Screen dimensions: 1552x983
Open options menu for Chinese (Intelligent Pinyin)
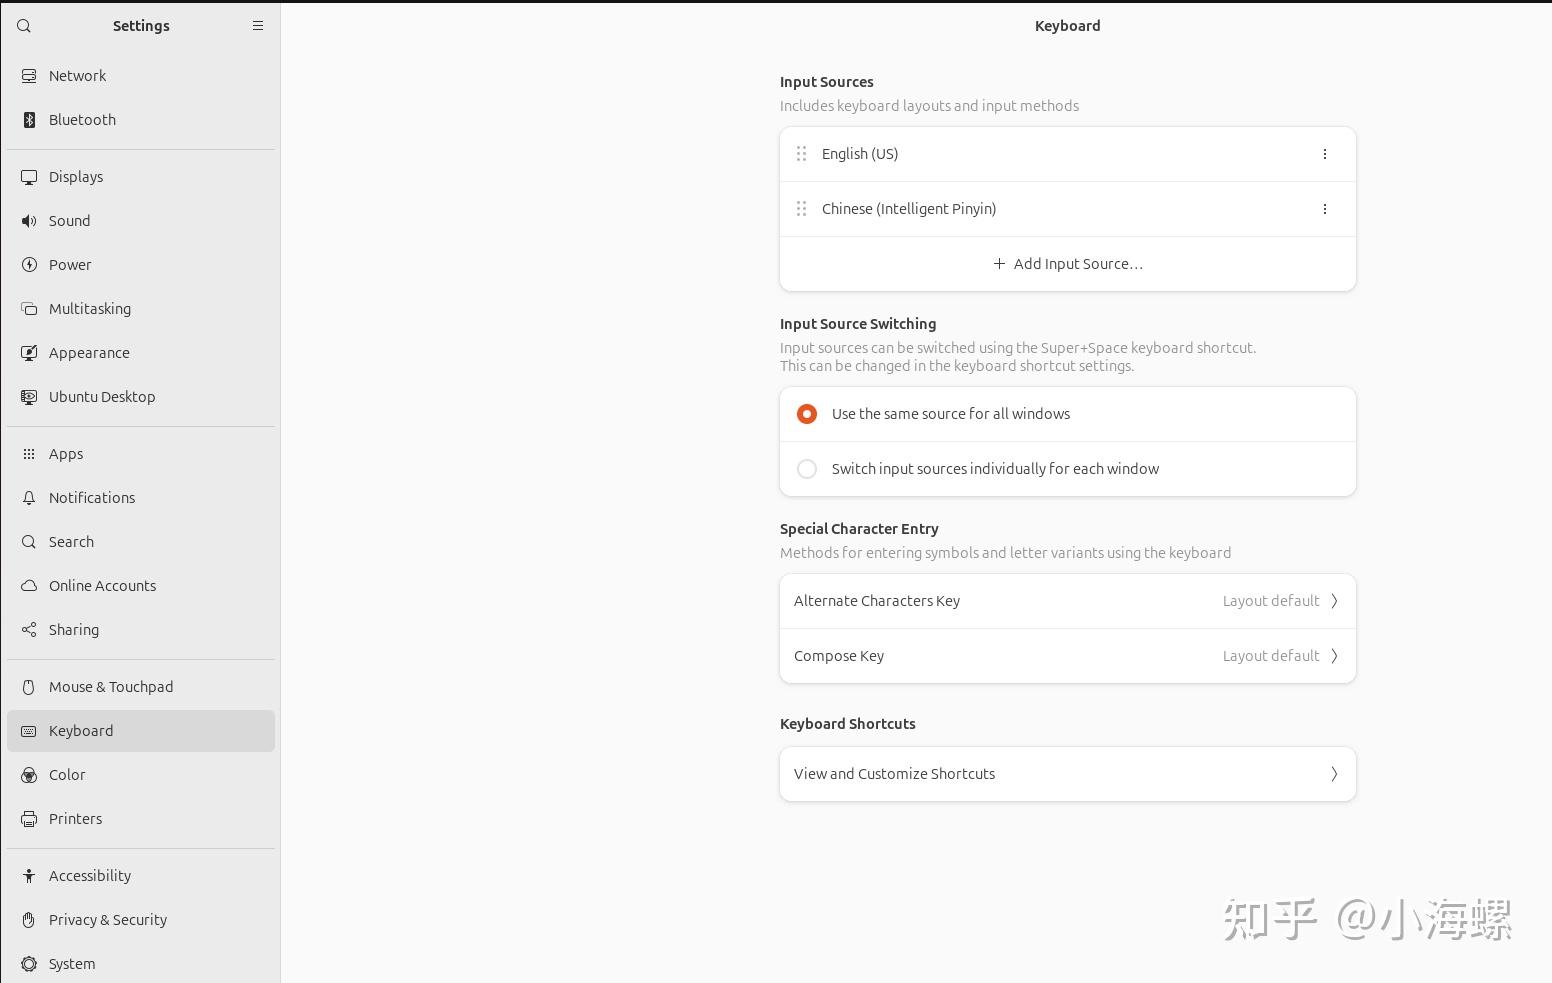click(x=1325, y=209)
